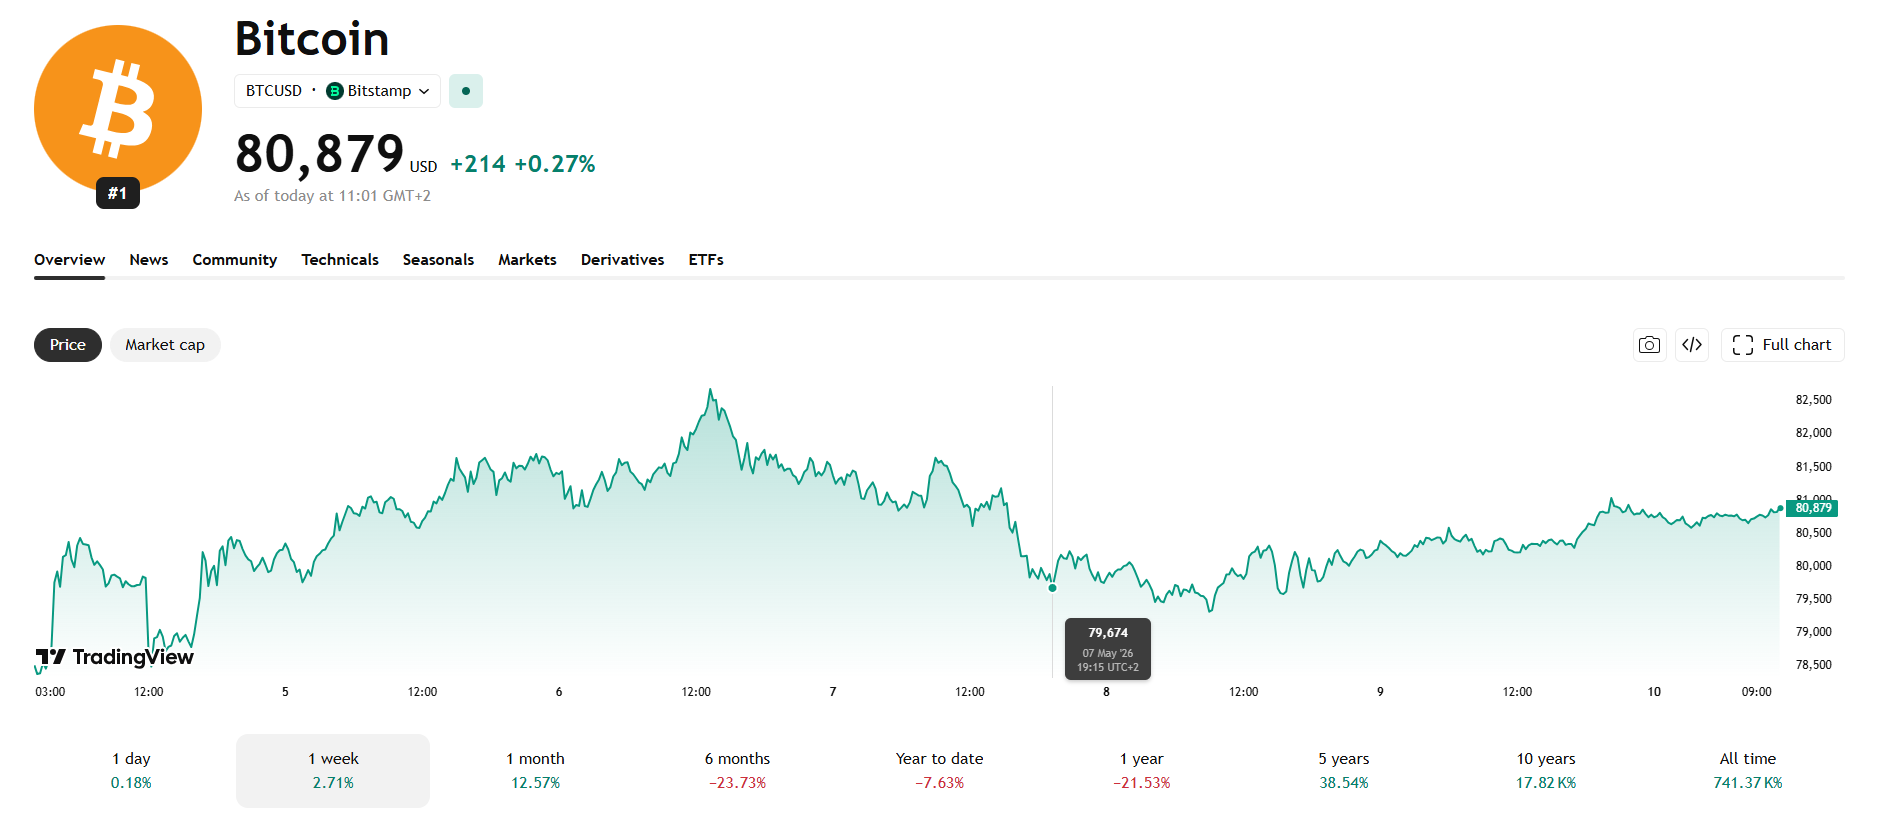The width and height of the screenshot is (1877, 819).
Task: Show the All time range
Action: (x=1747, y=771)
